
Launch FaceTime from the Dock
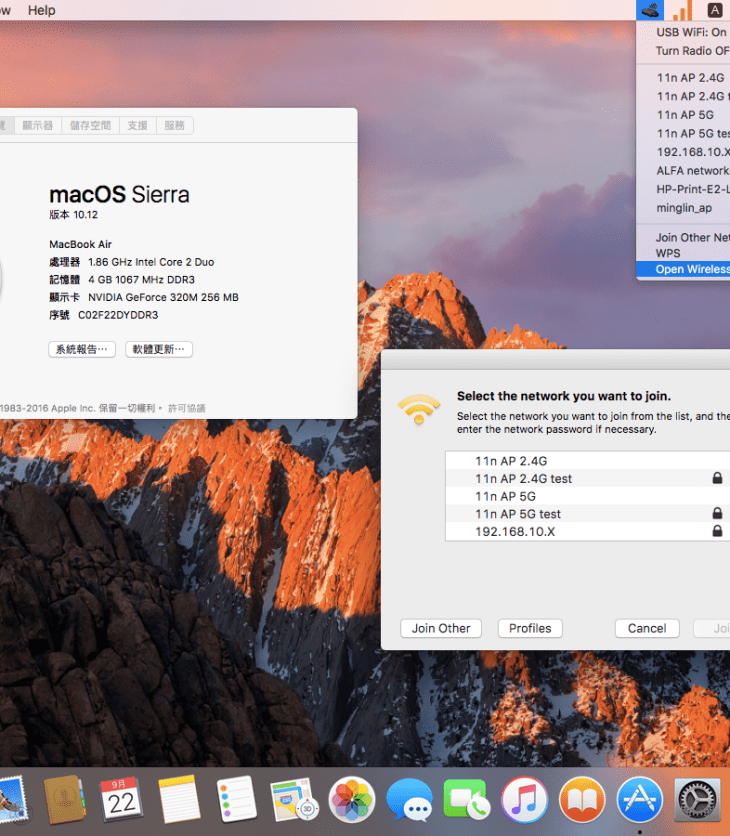point(466,800)
